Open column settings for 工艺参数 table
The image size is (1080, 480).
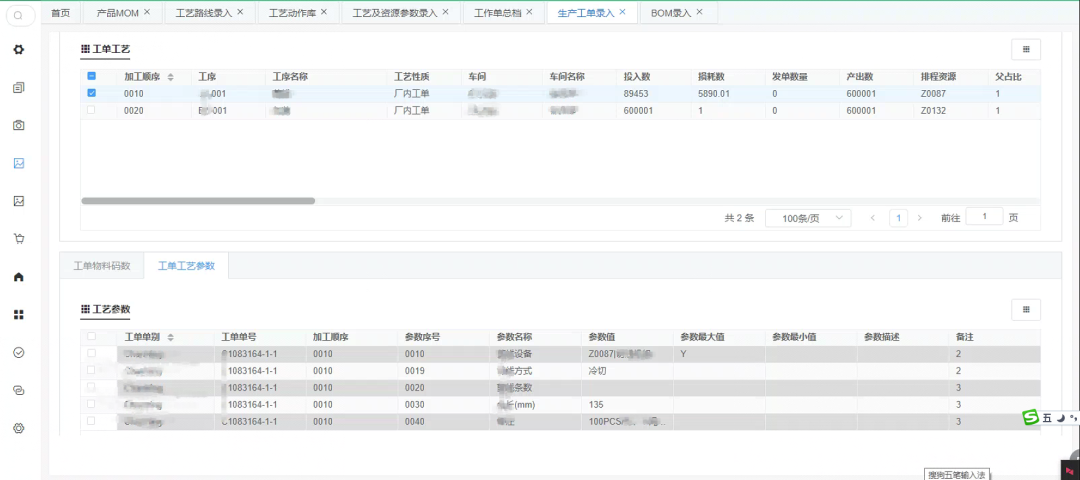(1026, 310)
